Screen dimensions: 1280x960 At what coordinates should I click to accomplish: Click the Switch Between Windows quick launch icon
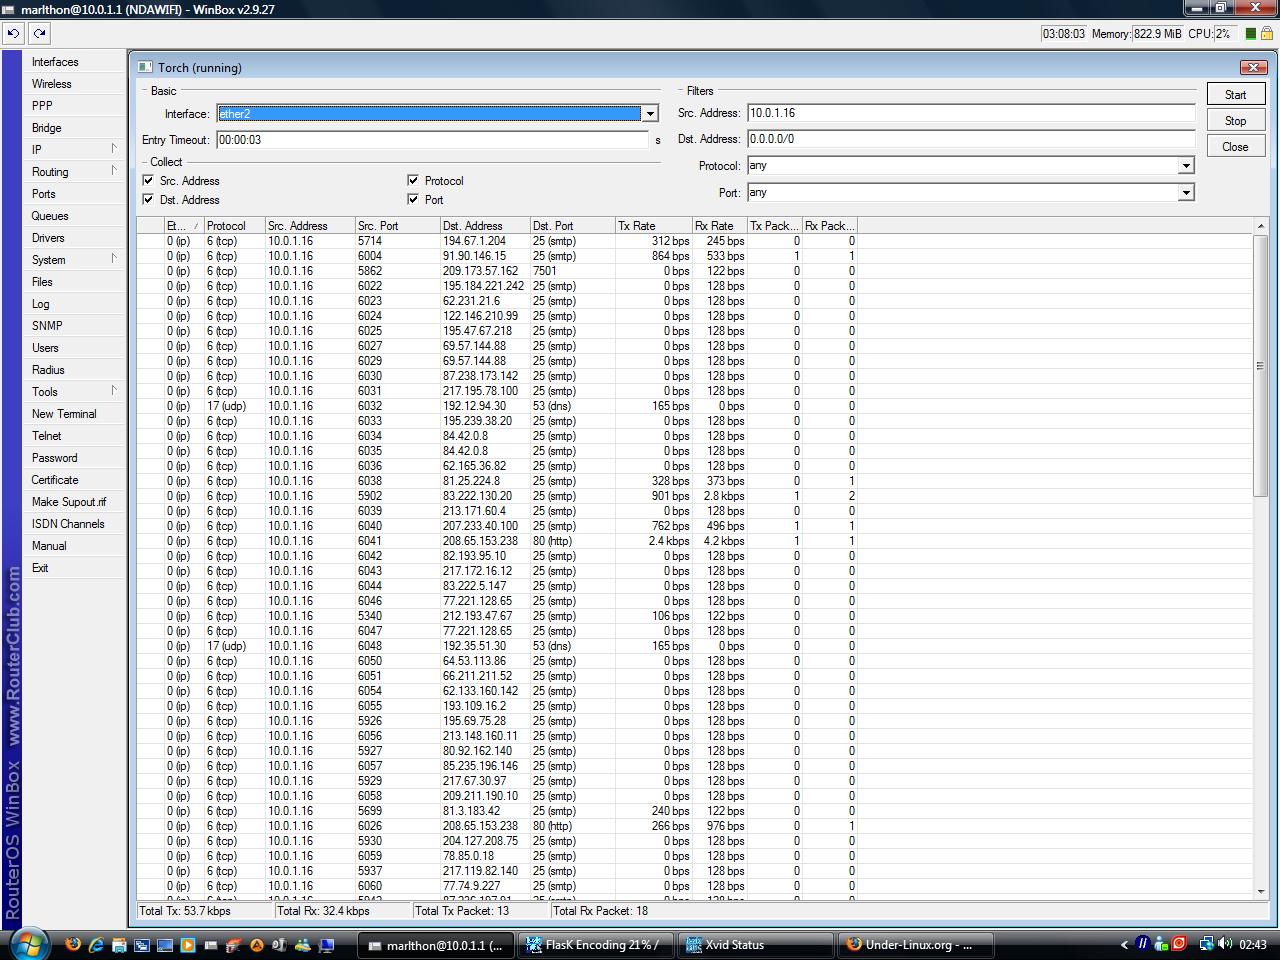pos(142,944)
